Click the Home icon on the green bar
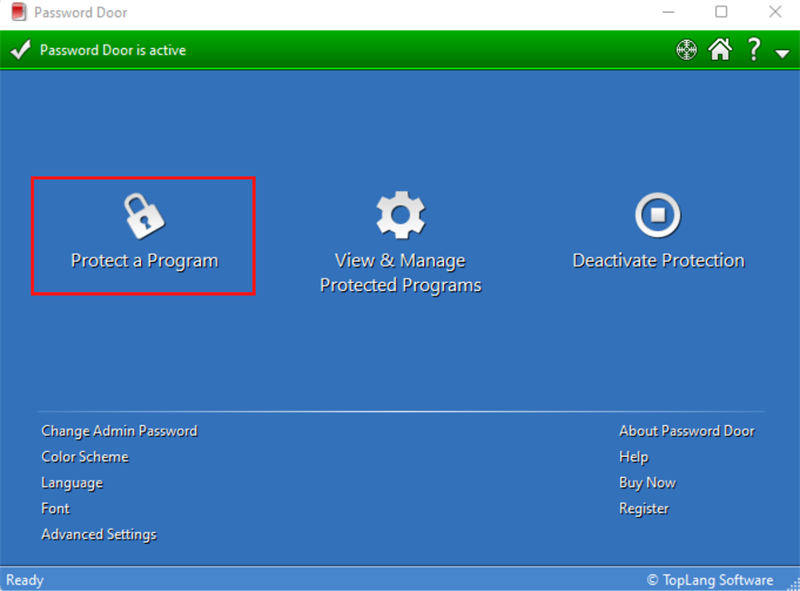Screen dimensions: 800x591 click(719, 49)
